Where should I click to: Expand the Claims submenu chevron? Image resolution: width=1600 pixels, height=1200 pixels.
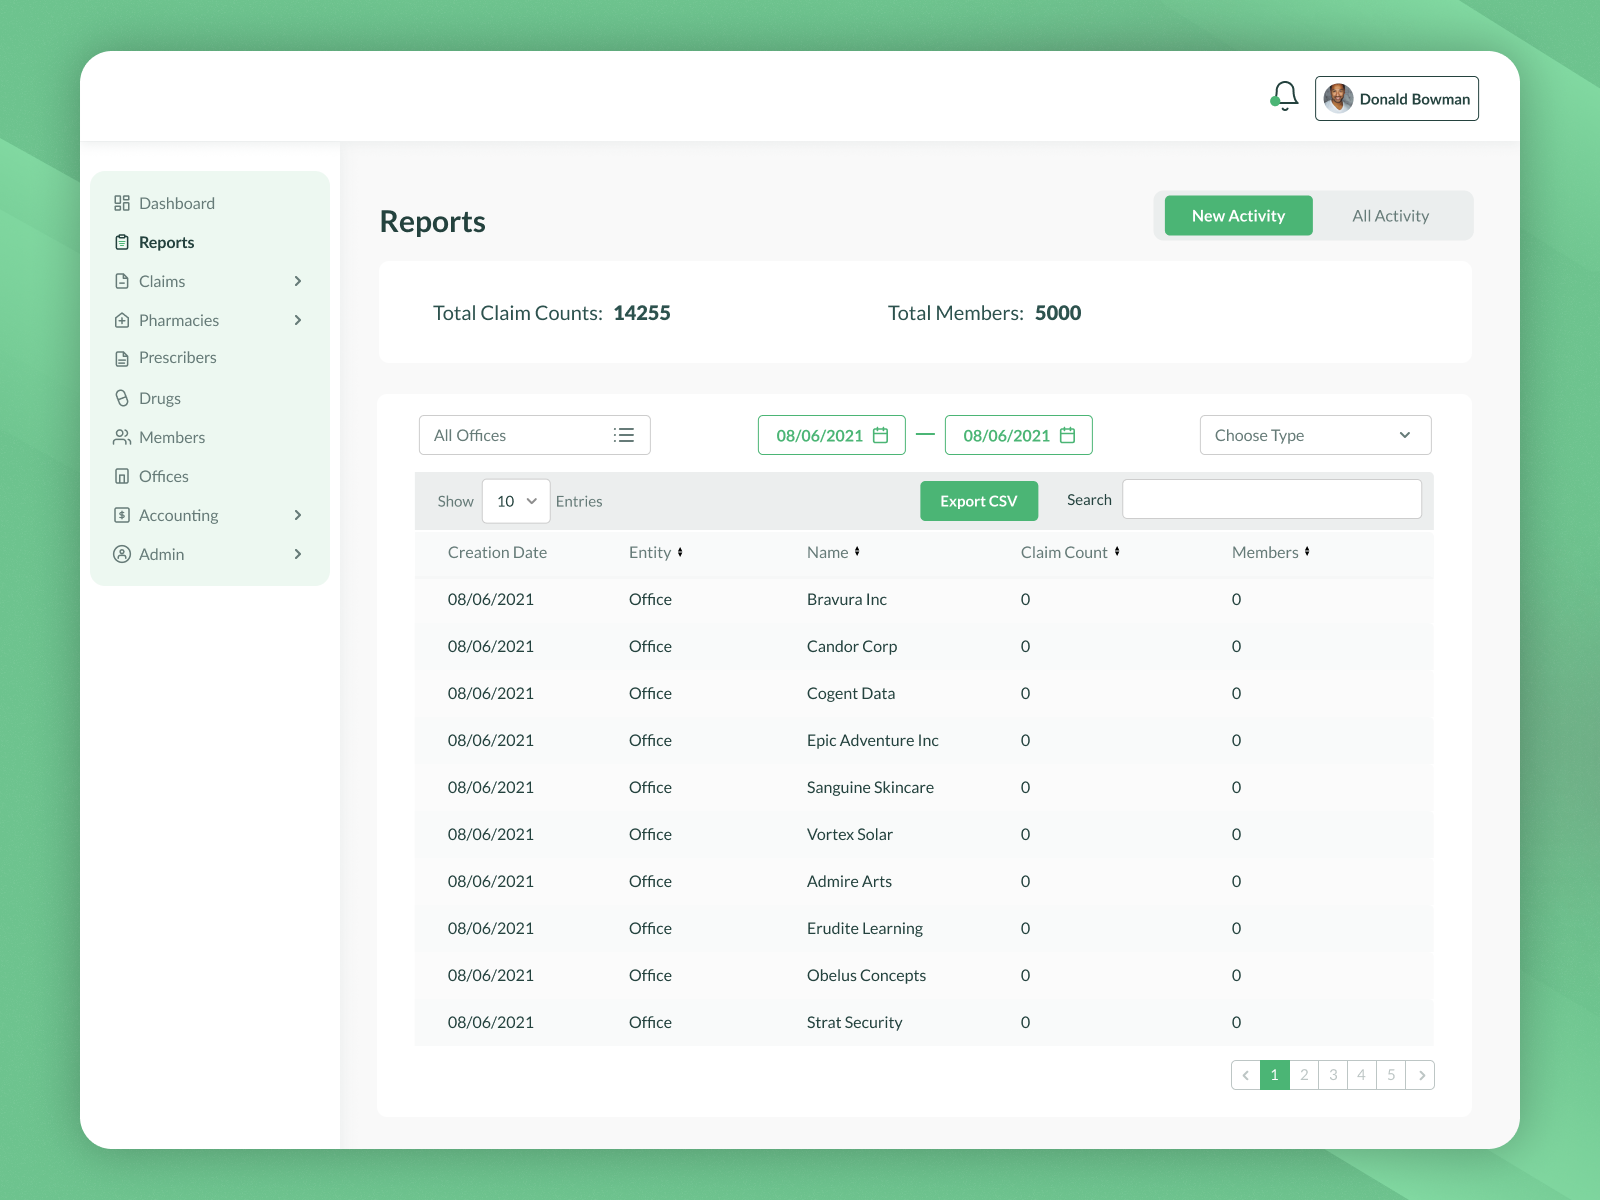point(298,281)
